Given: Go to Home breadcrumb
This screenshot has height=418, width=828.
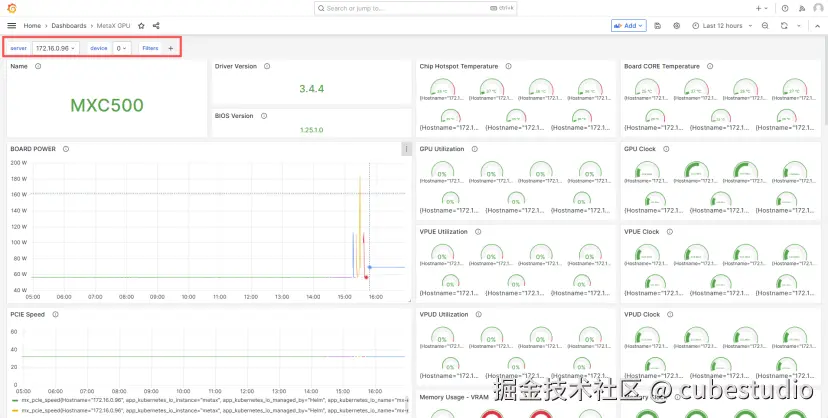Looking at the screenshot, I should click(32, 25).
